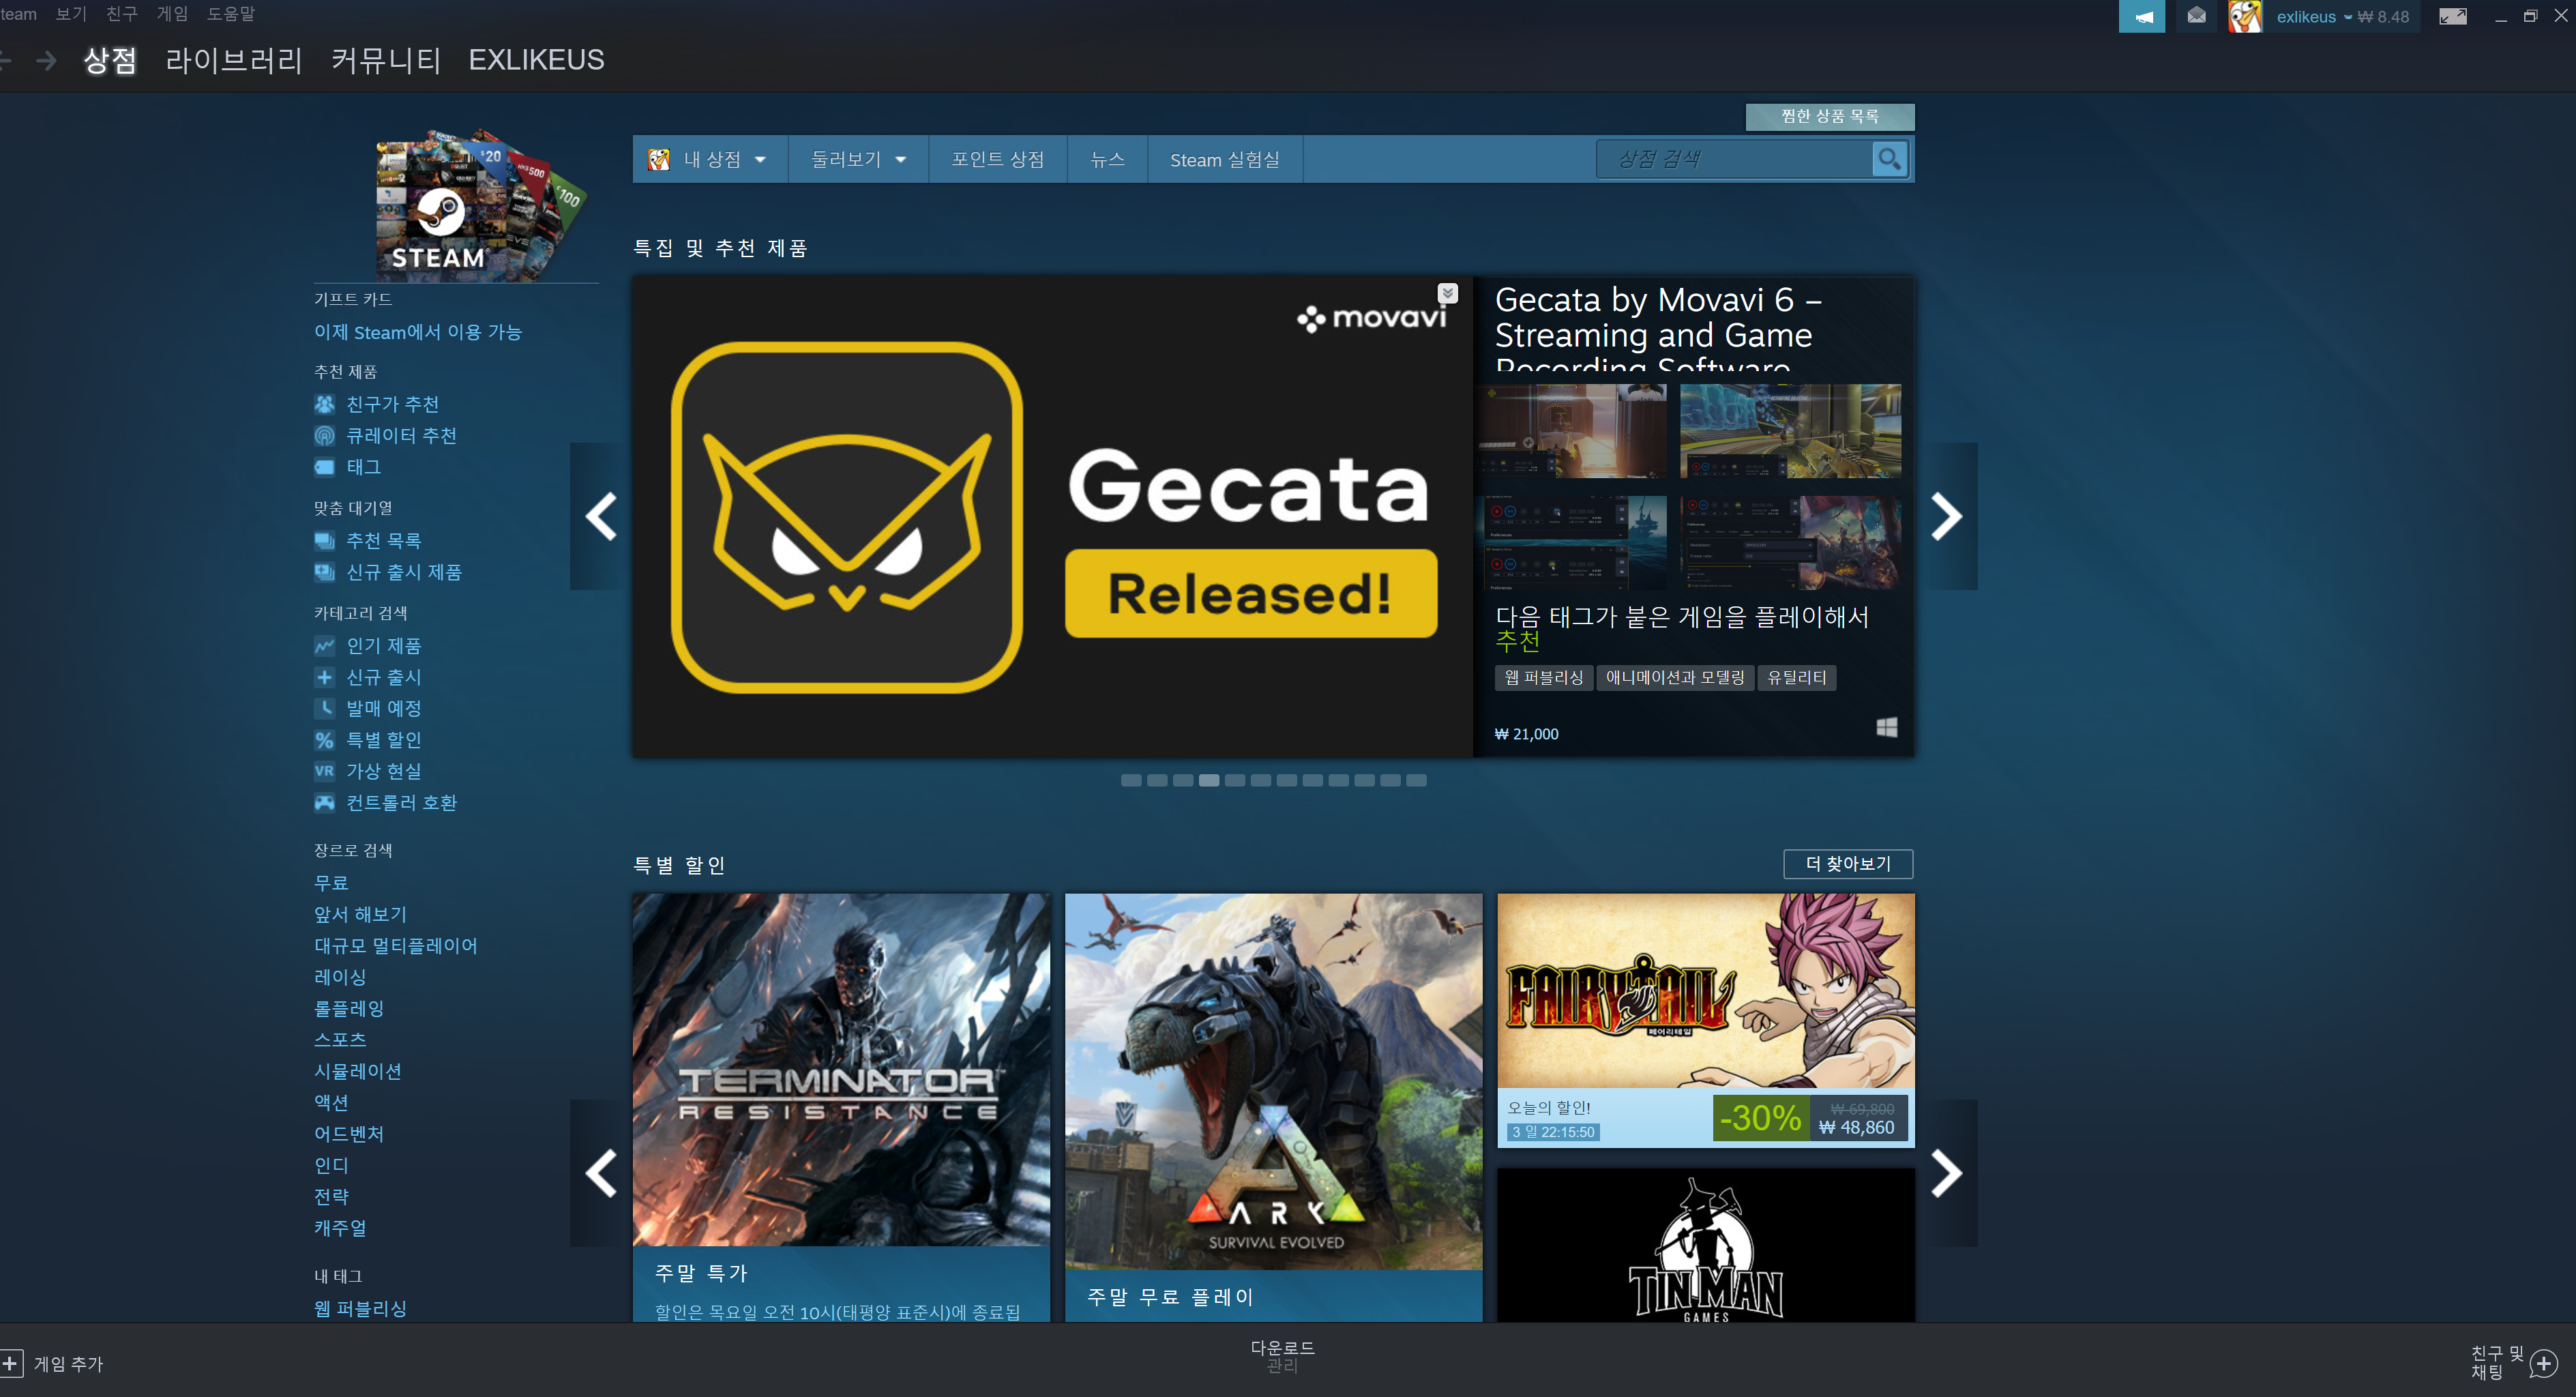
Task: Click the VR 가상 현실 icon
Action: click(x=324, y=771)
